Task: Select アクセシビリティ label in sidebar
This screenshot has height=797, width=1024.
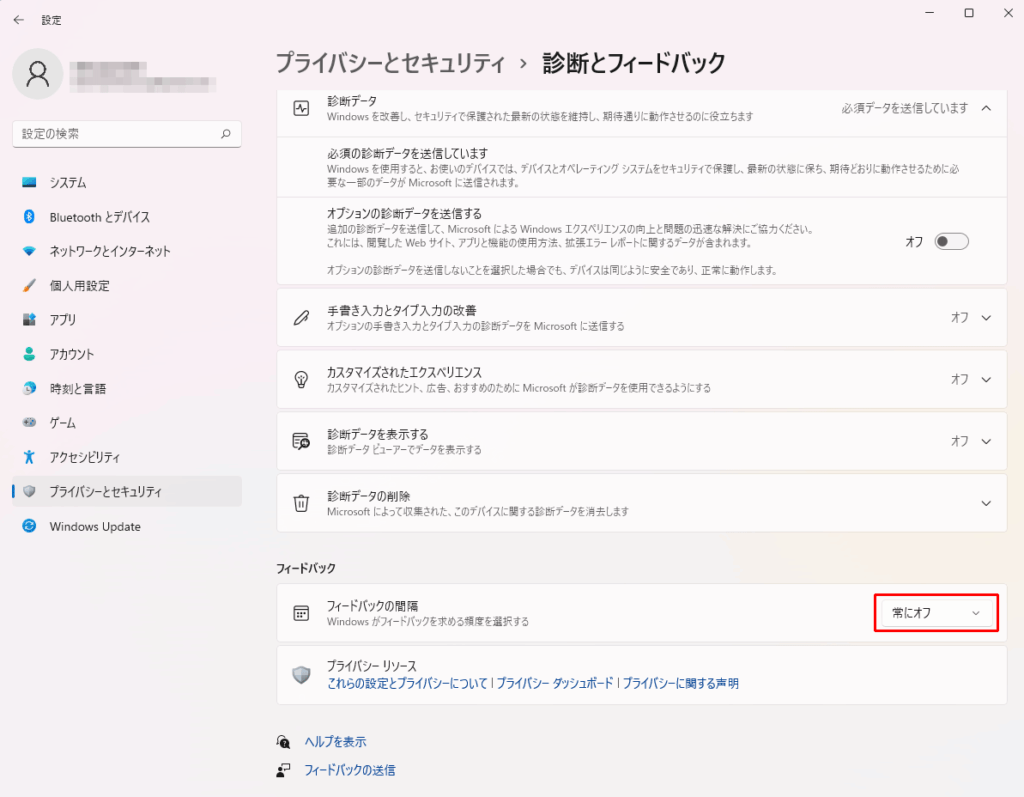Action: coord(85,457)
